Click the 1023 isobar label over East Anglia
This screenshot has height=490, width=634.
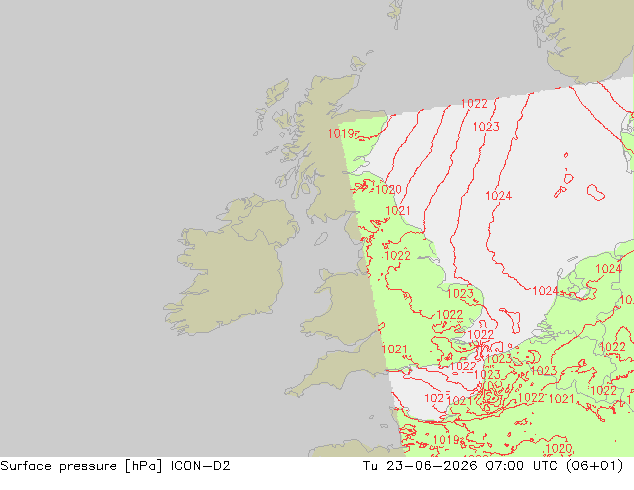(460, 294)
